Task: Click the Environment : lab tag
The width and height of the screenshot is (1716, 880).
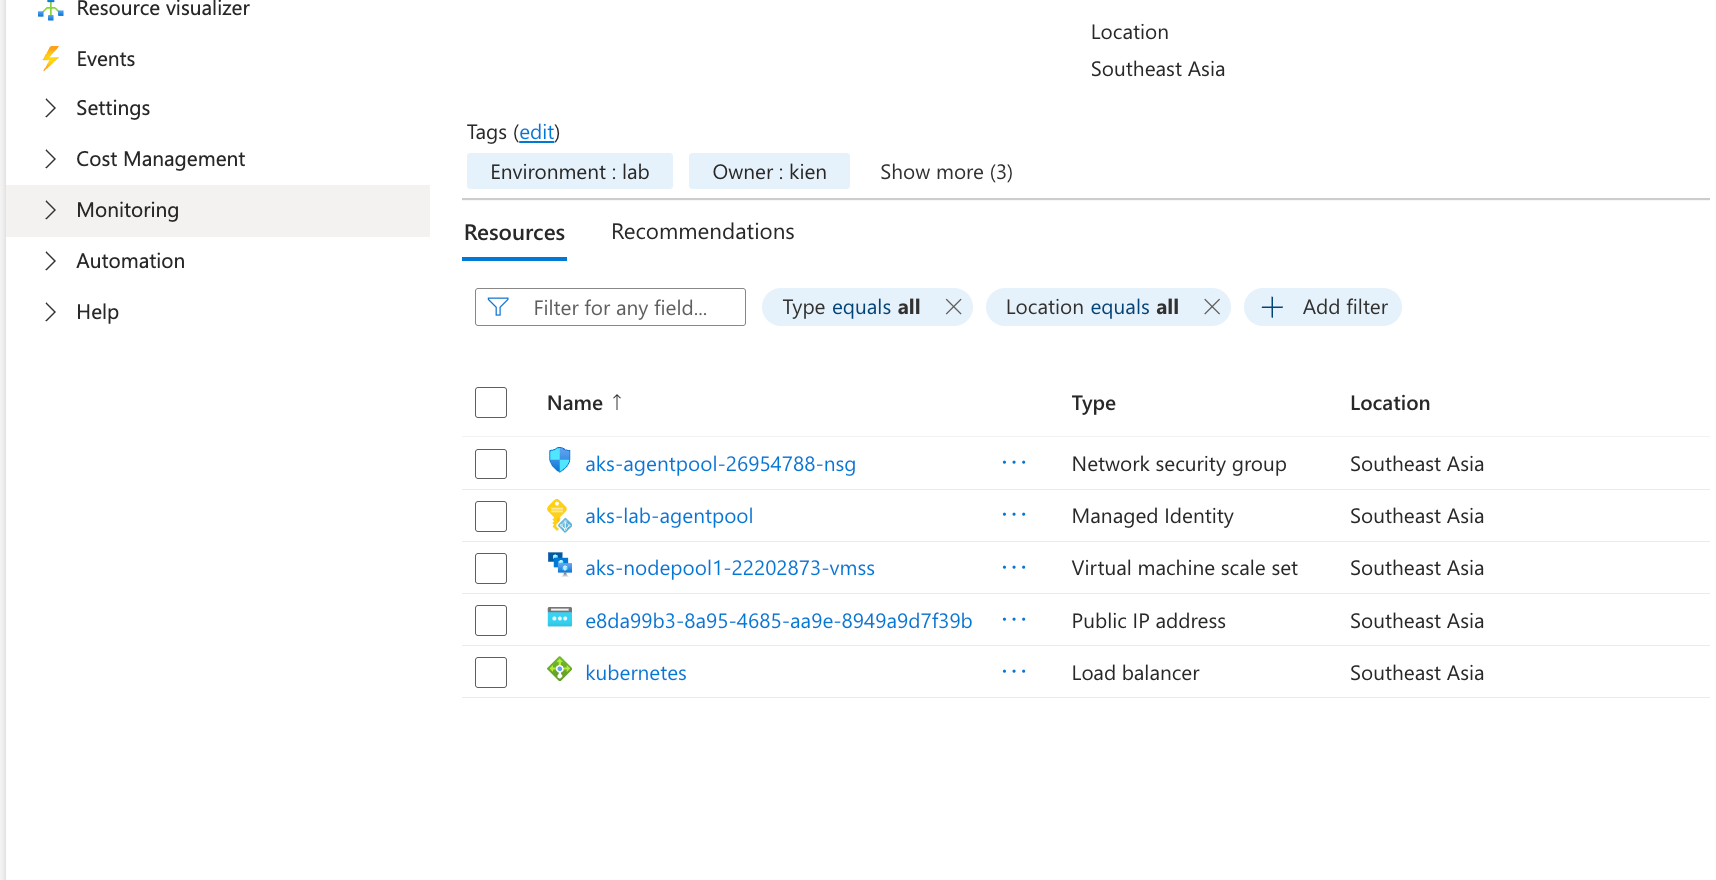Action: 570,172
